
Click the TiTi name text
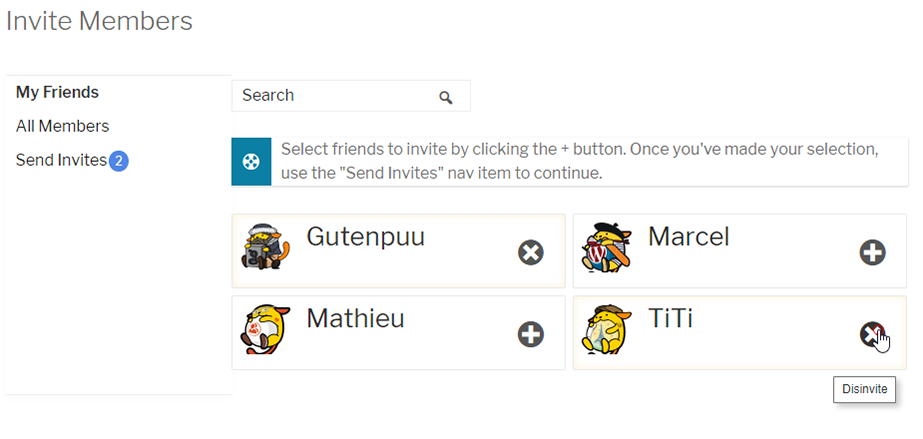click(670, 318)
